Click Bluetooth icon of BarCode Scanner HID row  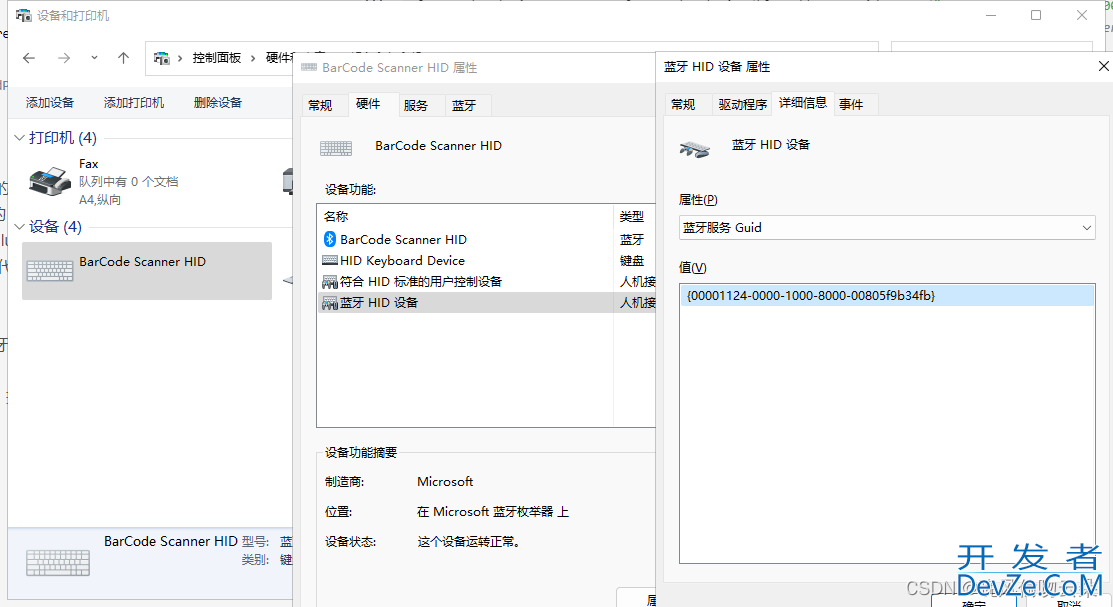329,239
